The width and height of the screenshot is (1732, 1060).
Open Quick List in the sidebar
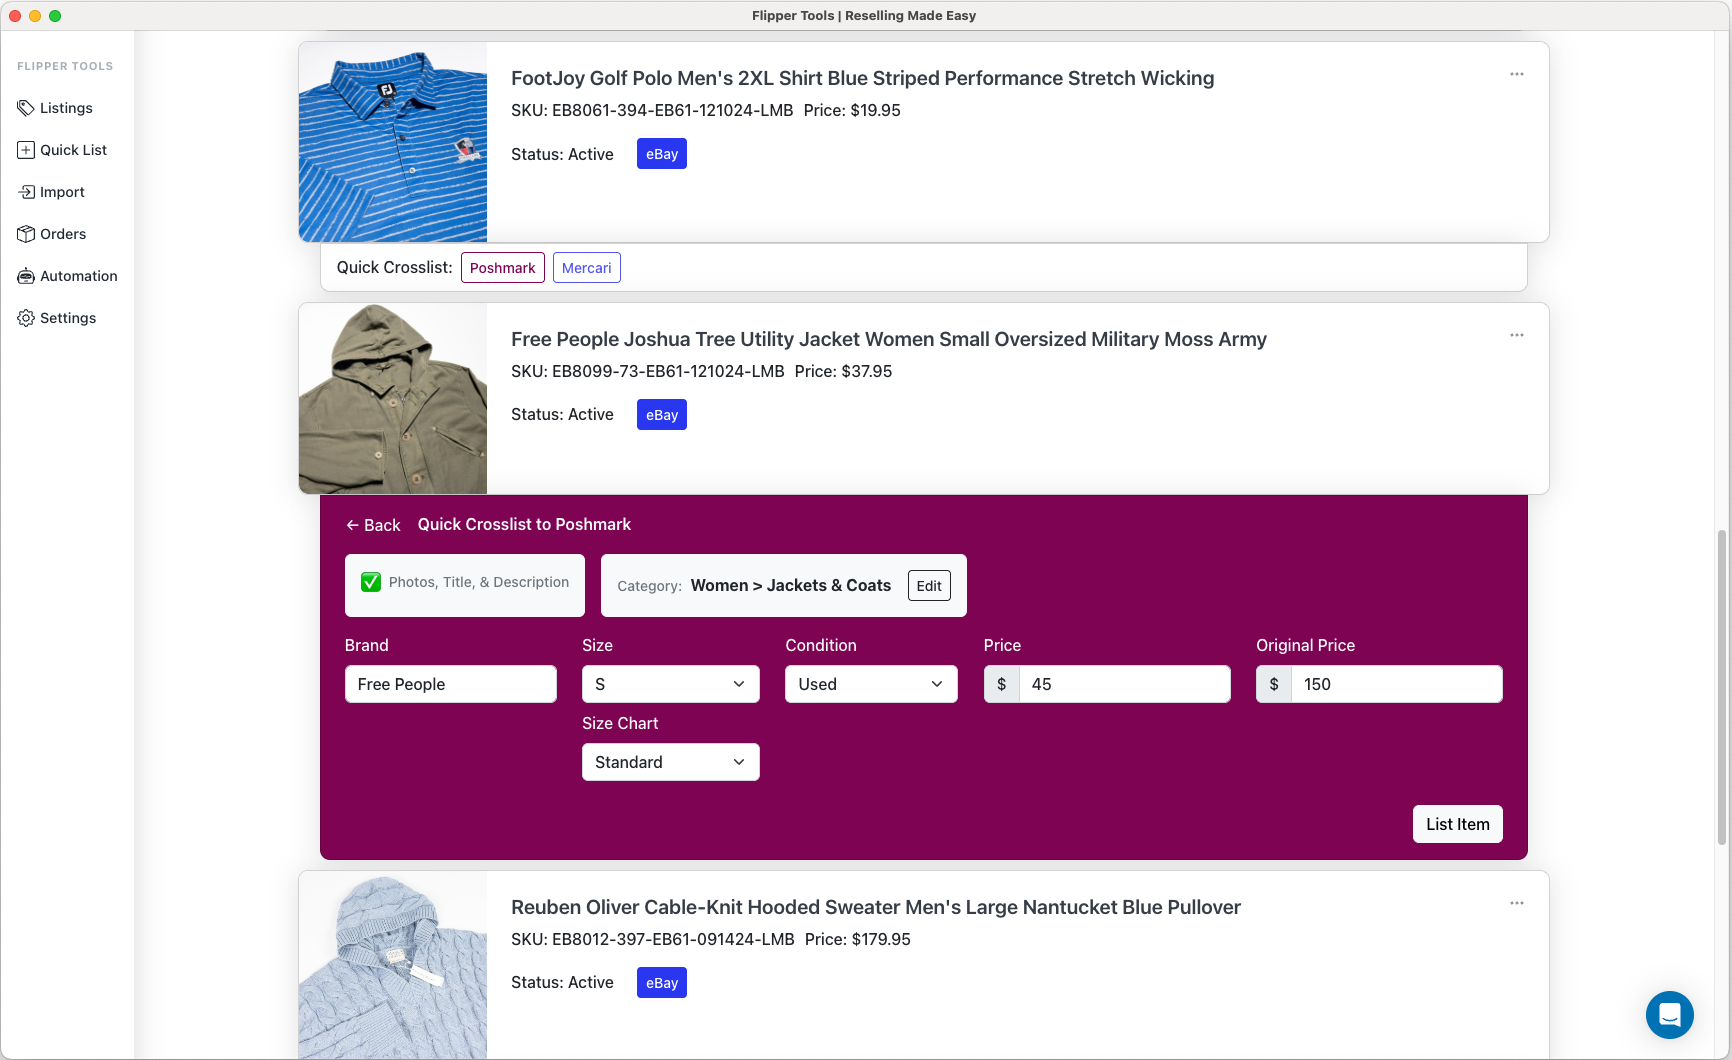pos(62,150)
